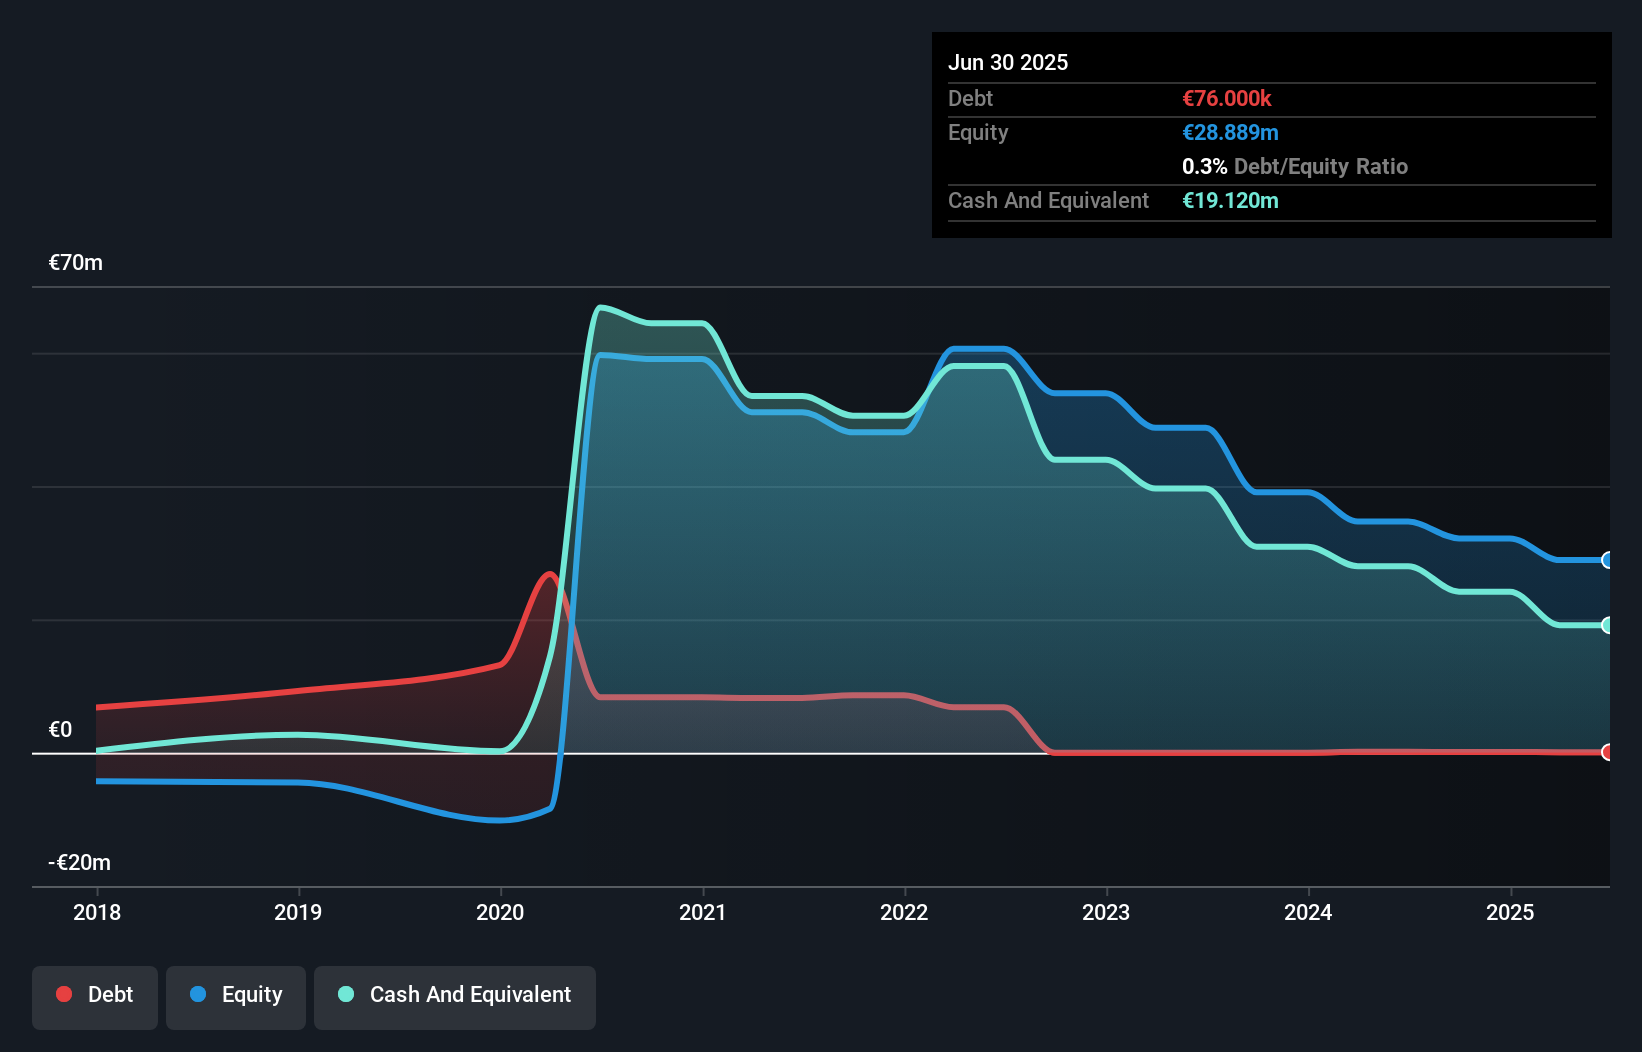Click the €70m gridline label
Viewport: 1642px width, 1052px height.
click(75, 262)
